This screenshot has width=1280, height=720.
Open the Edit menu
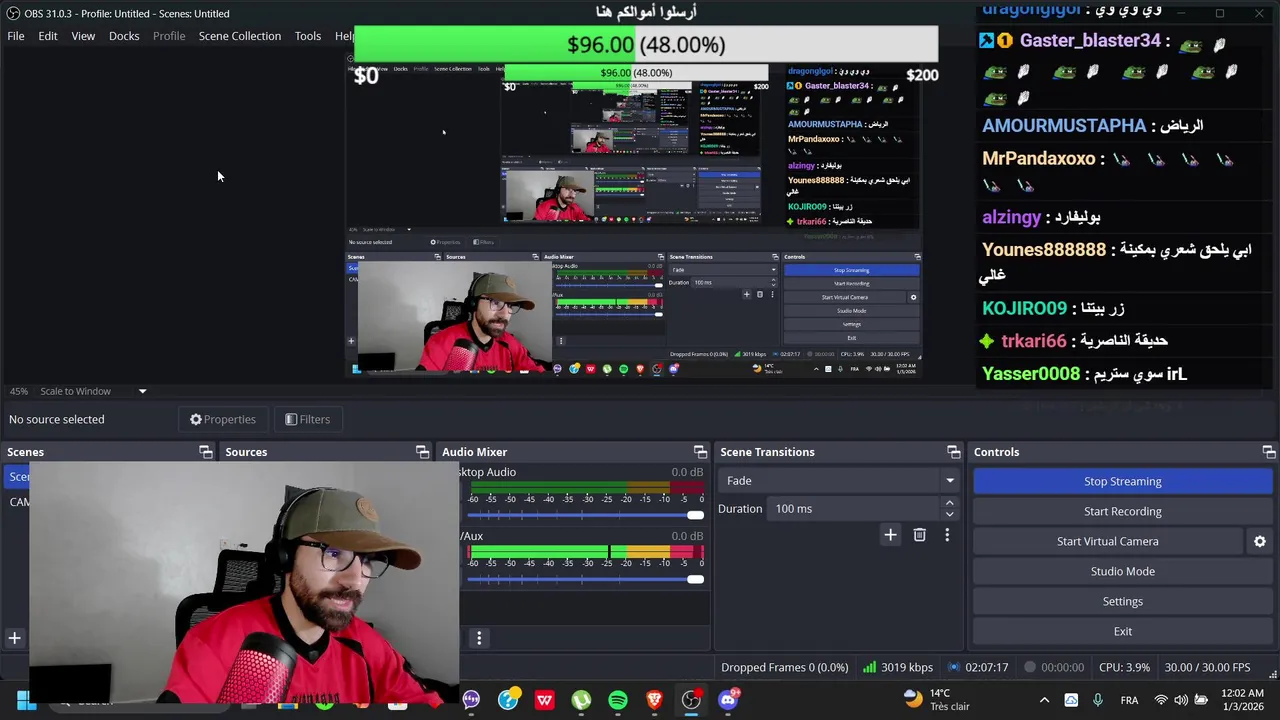[x=48, y=36]
